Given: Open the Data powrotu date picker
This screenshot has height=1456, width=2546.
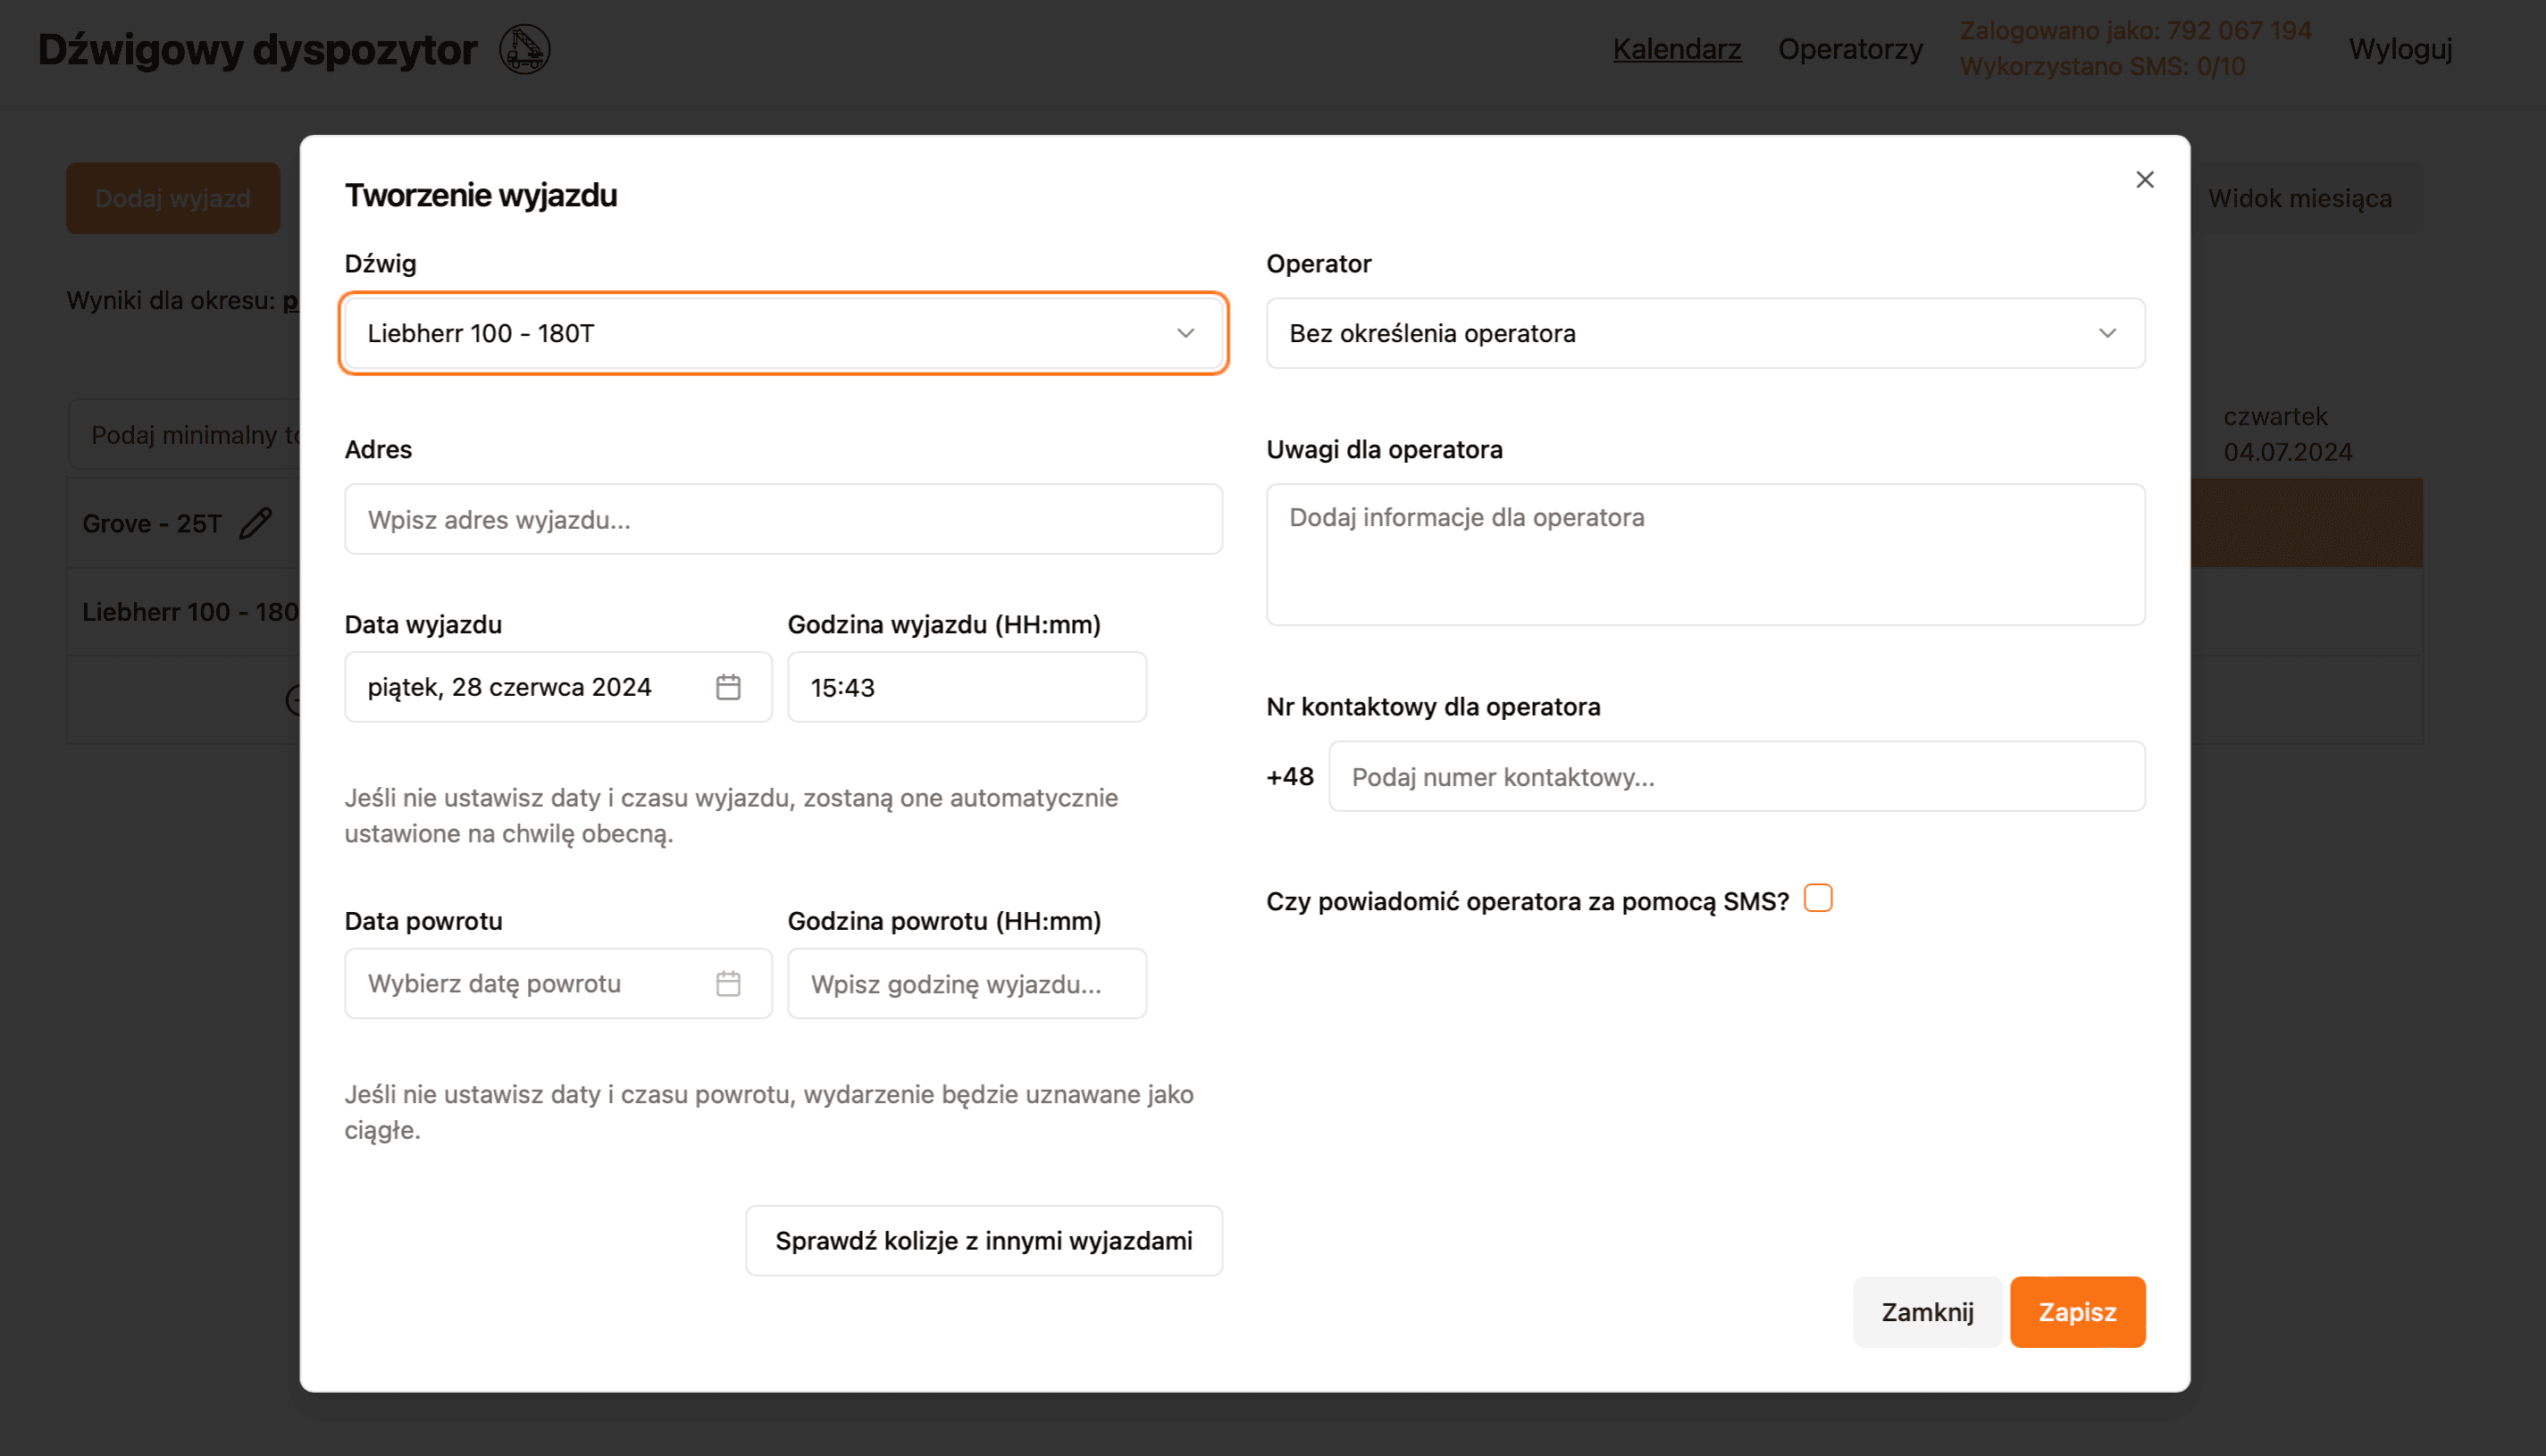Looking at the screenshot, I should coord(558,983).
